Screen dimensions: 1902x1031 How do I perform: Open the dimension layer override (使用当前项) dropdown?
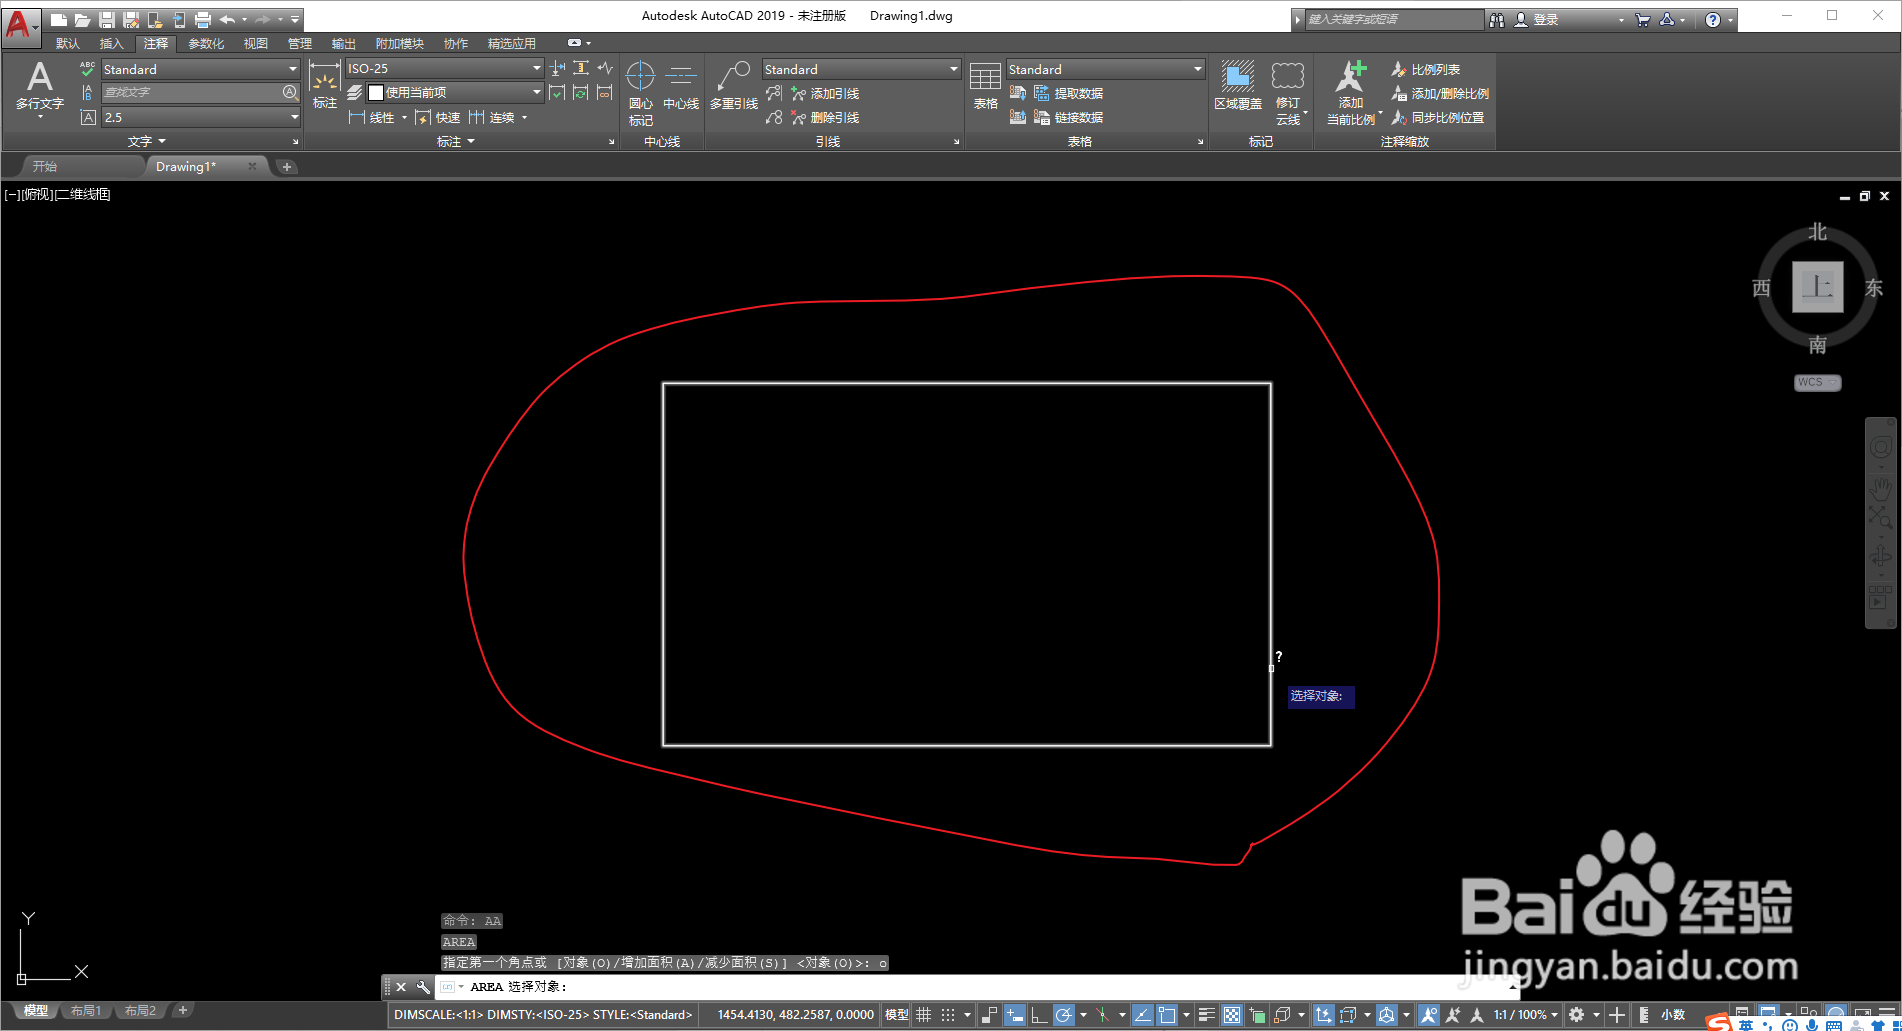tap(454, 92)
